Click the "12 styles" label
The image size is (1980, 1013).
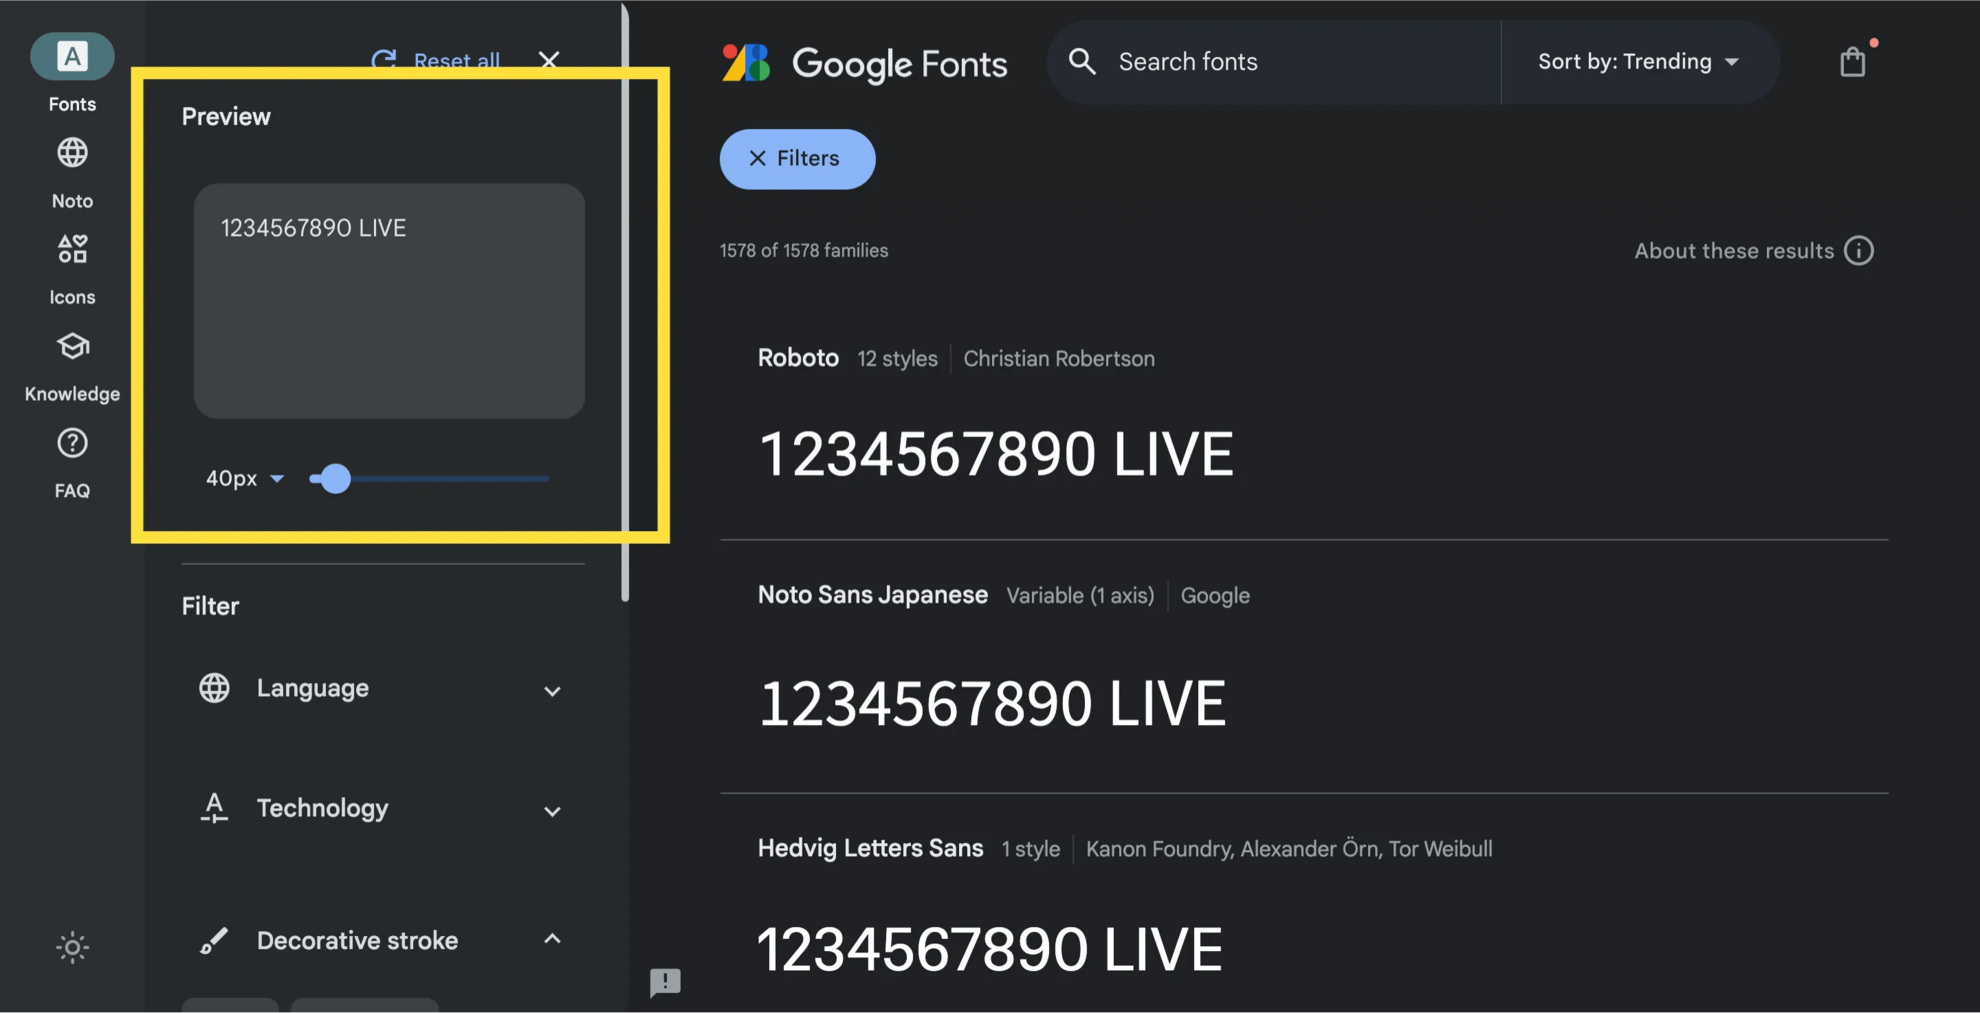(x=897, y=358)
